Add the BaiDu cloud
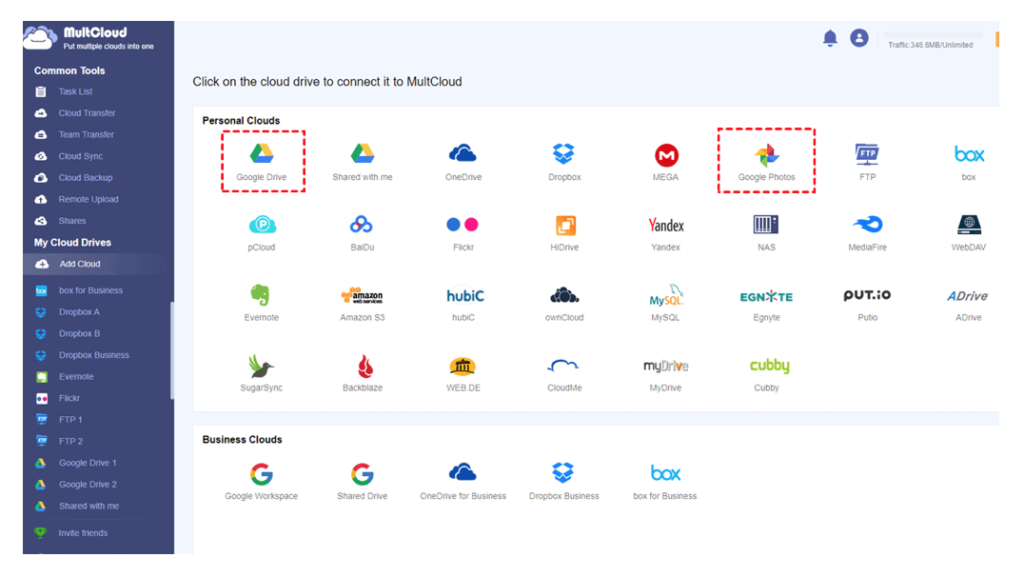1024x577 pixels. pyautogui.click(x=362, y=232)
